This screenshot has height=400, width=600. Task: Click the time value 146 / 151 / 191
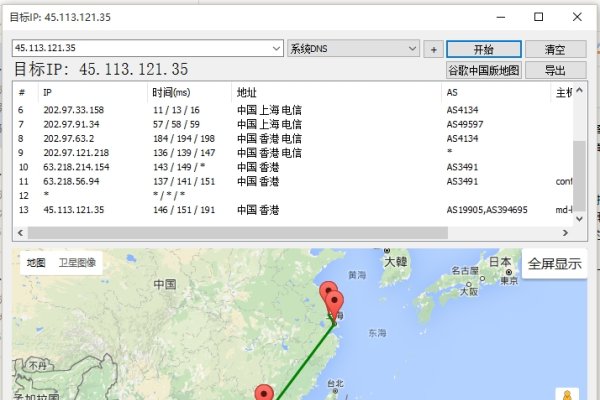point(184,209)
